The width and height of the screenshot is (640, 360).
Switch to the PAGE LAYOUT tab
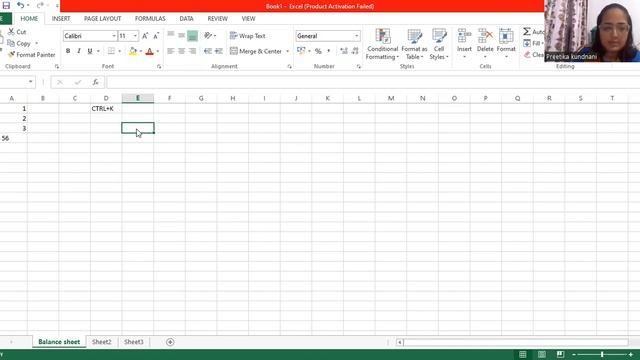tap(102, 19)
